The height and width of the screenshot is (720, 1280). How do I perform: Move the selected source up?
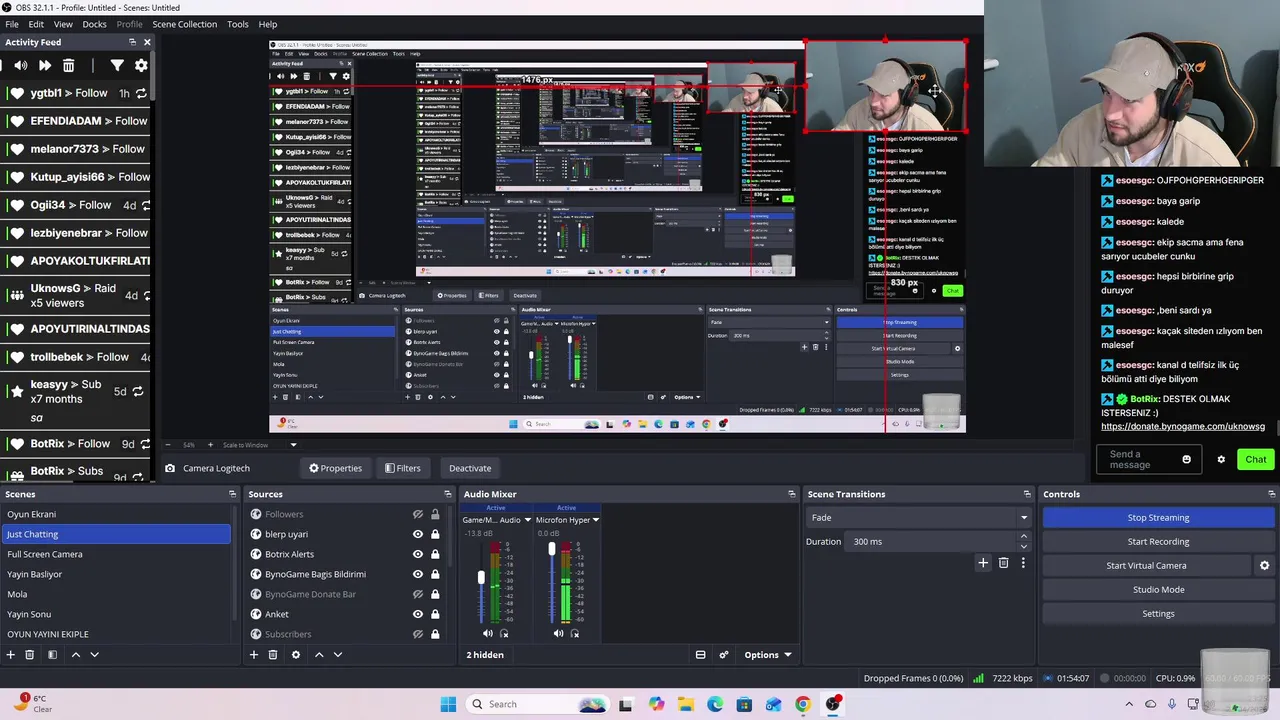[x=319, y=655]
